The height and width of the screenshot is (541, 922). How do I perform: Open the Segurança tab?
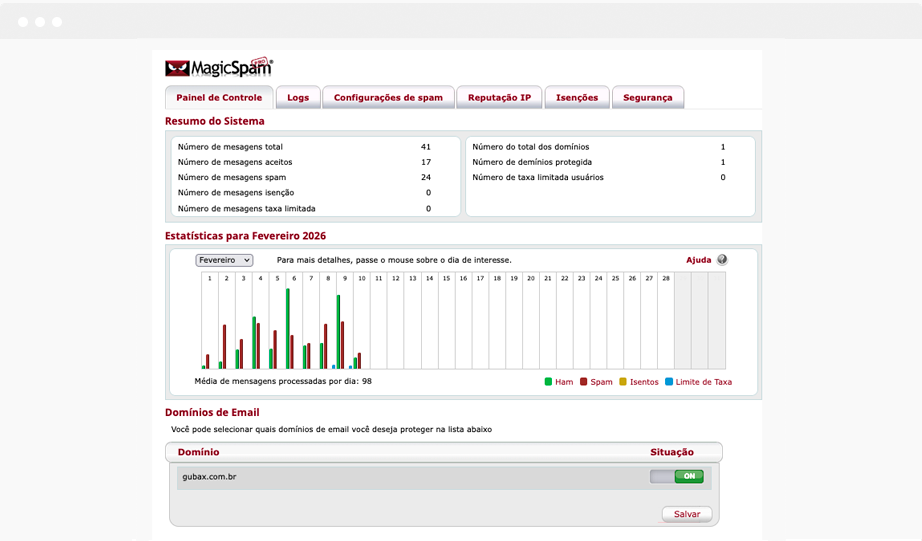tap(647, 98)
